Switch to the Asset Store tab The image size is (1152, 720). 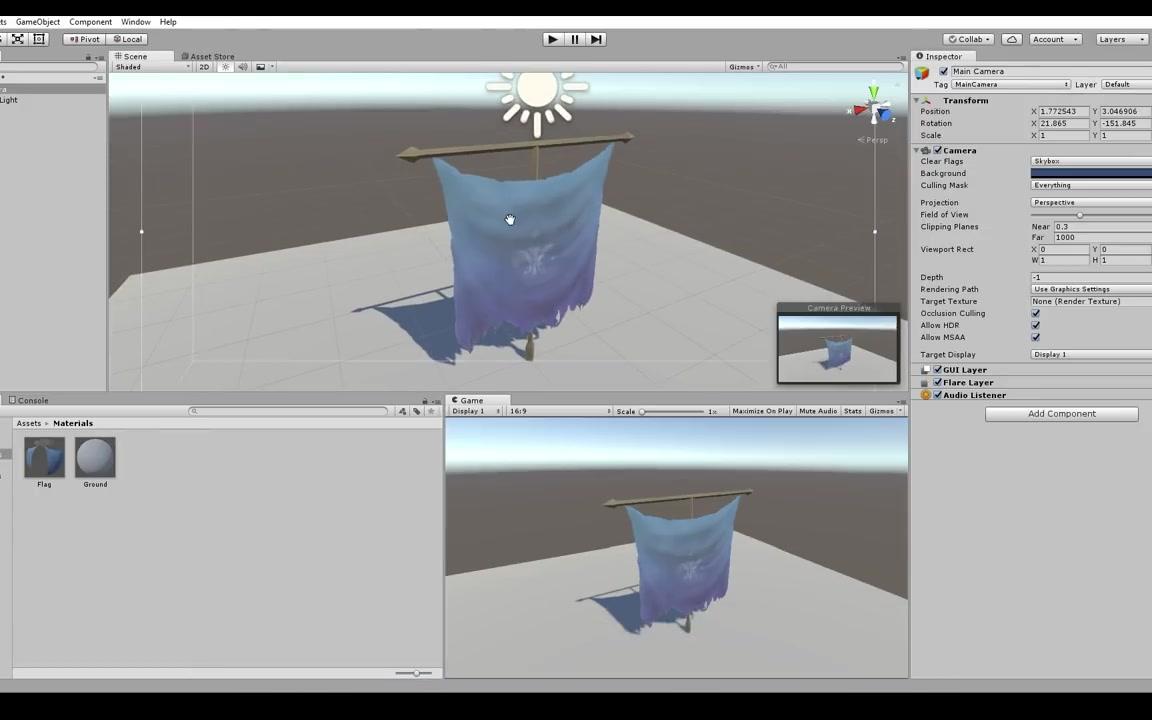coord(211,57)
